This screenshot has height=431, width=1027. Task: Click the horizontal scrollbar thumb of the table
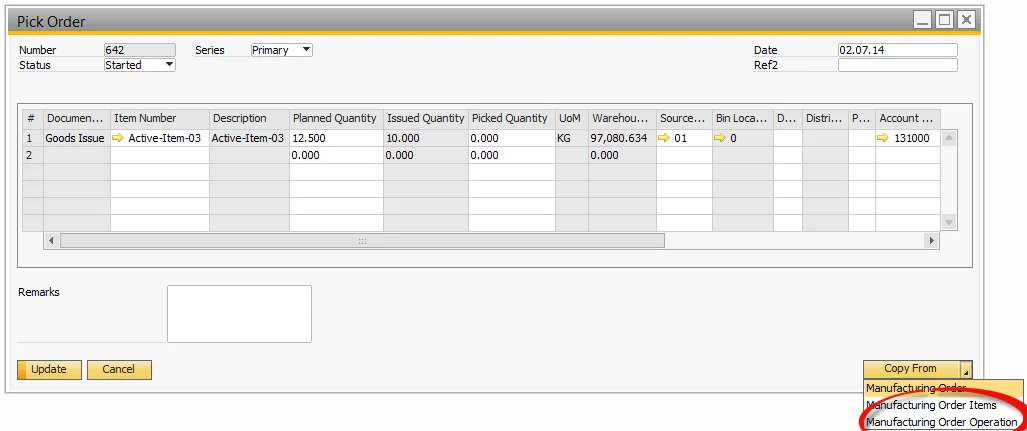(362, 241)
